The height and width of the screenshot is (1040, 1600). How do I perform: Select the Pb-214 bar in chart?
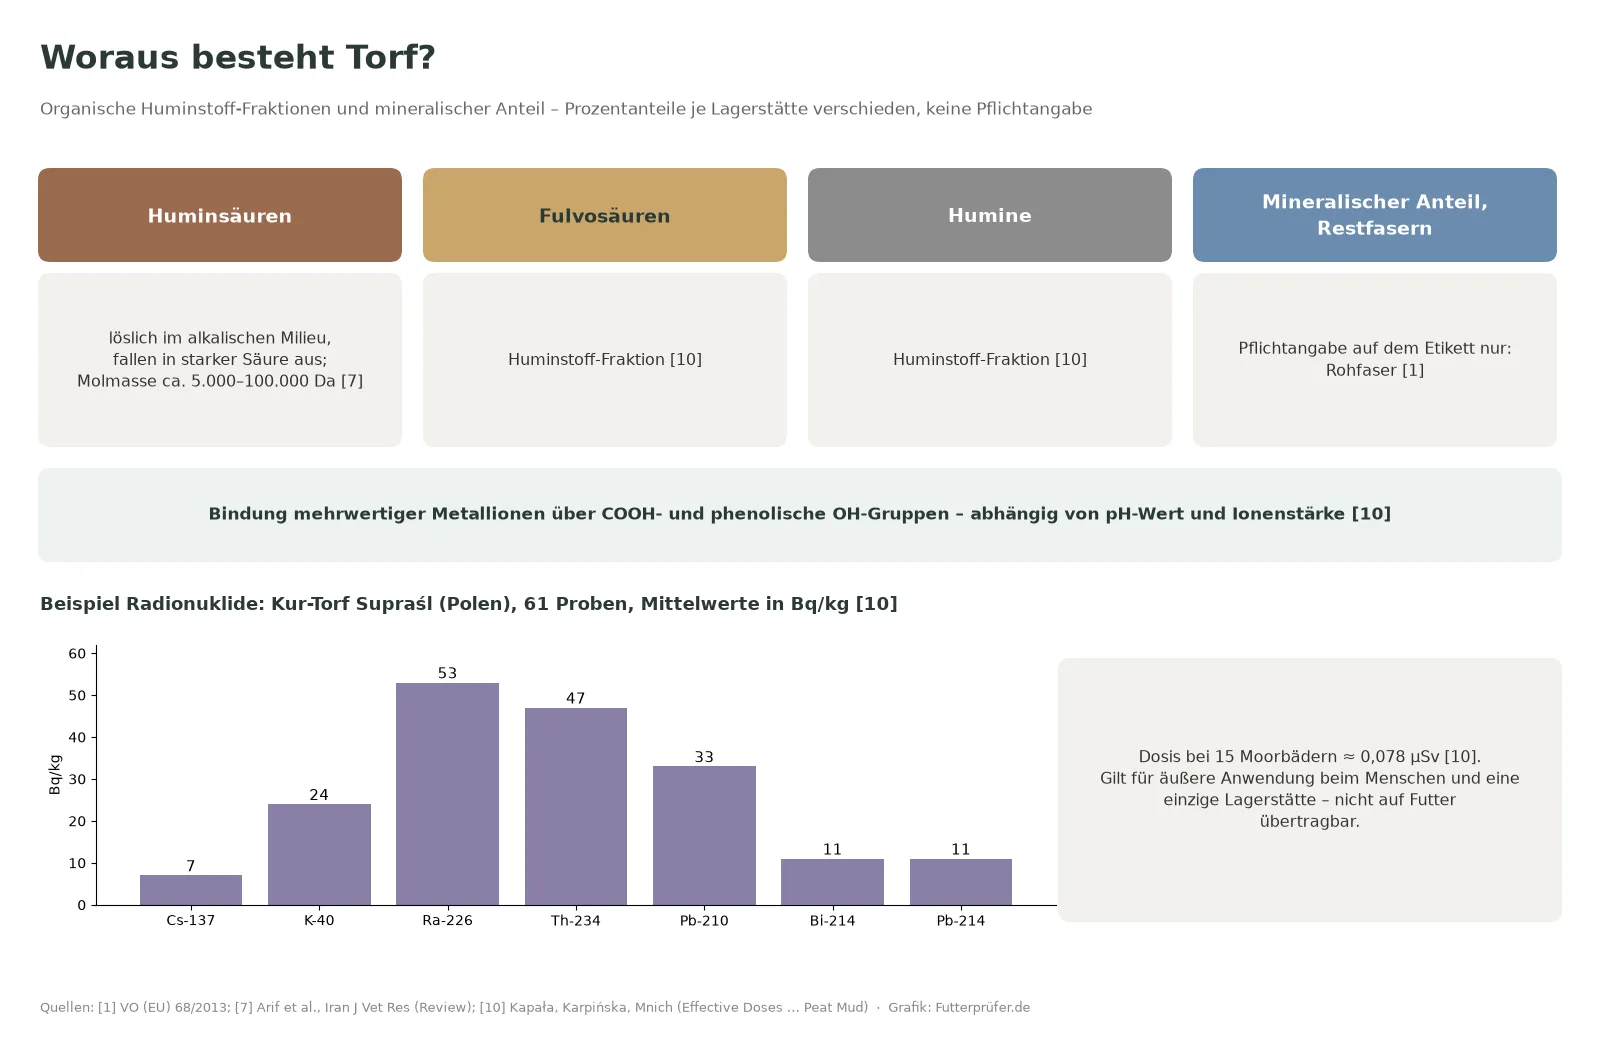point(961,882)
